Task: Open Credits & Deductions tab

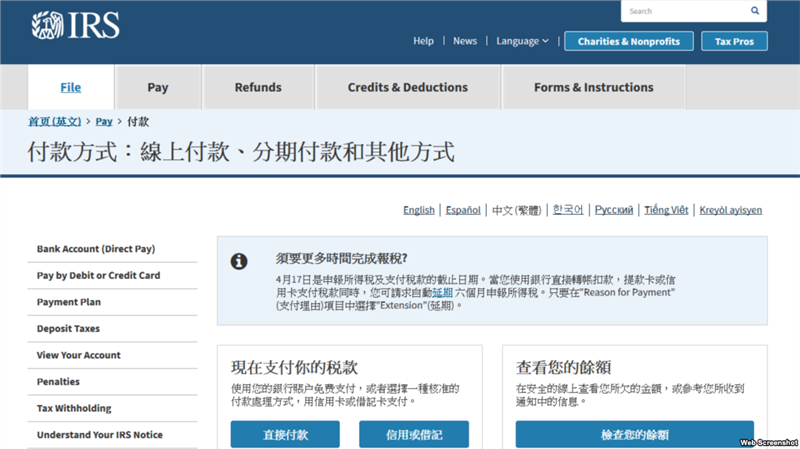Action: pyautogui.click(x=407, y=87)
